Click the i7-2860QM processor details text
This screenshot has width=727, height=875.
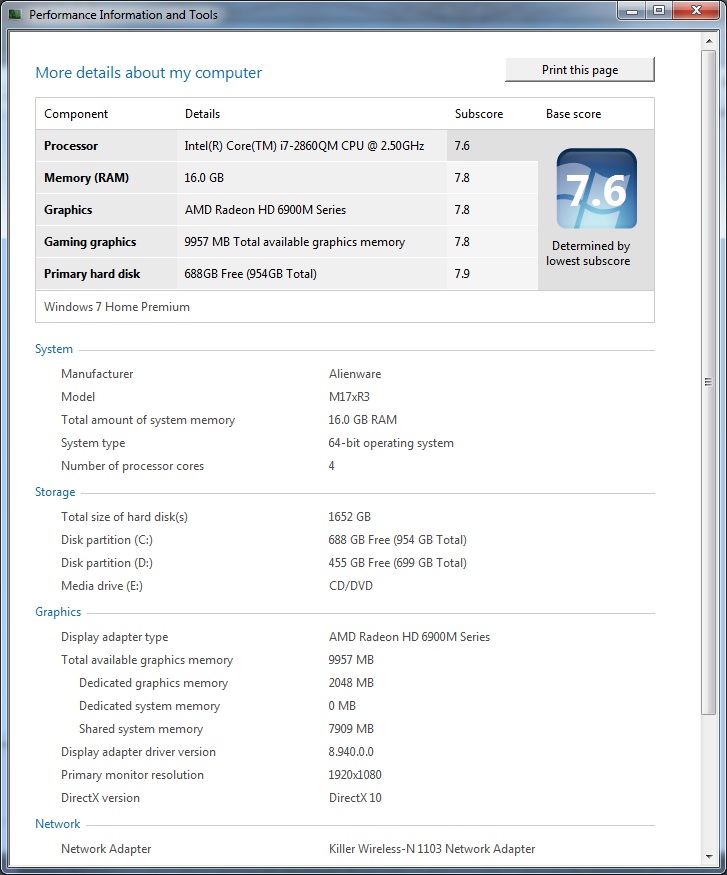coord(304,146)
